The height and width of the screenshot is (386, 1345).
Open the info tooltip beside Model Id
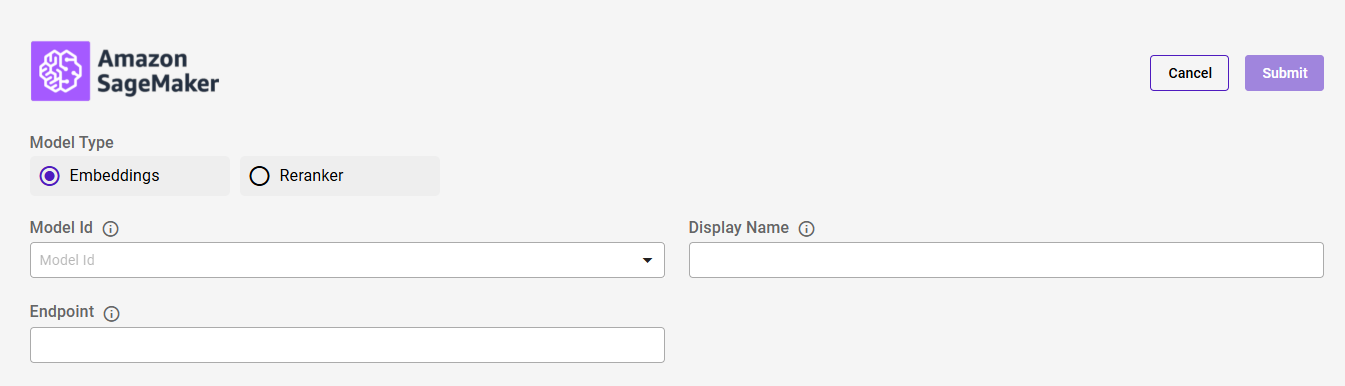click(x=111, y=229)
